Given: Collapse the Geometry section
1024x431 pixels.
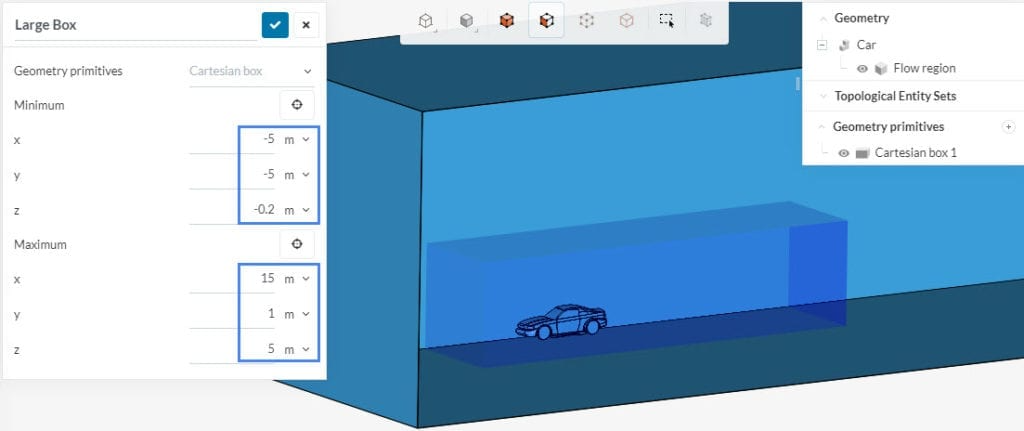Looking at the screenshot, I should (823, 18).
